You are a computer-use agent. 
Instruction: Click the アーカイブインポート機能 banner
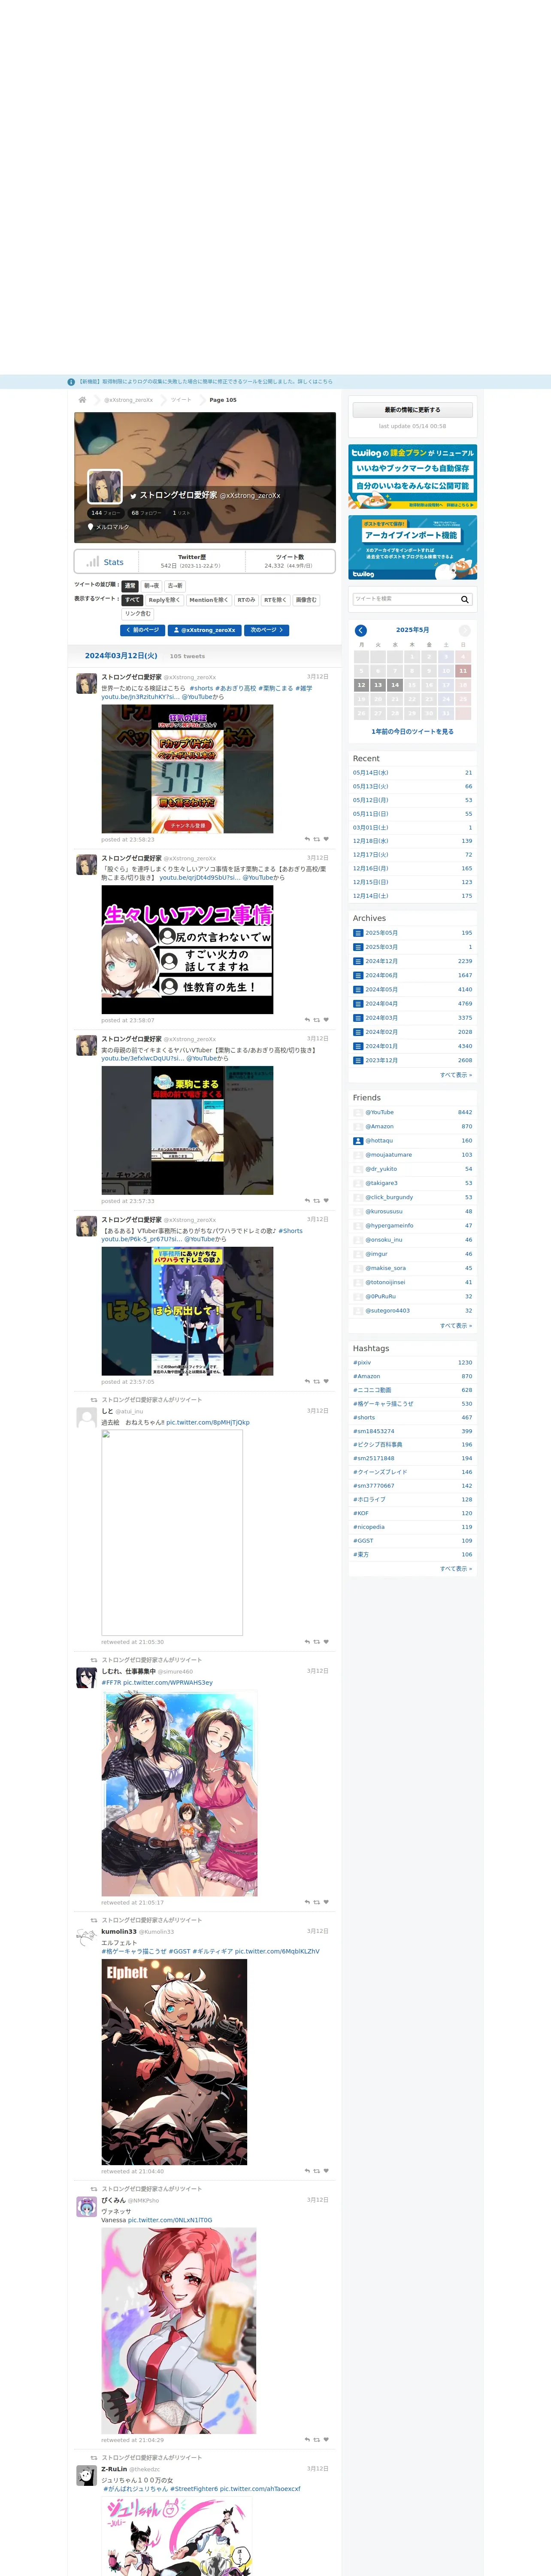[413, 548]
